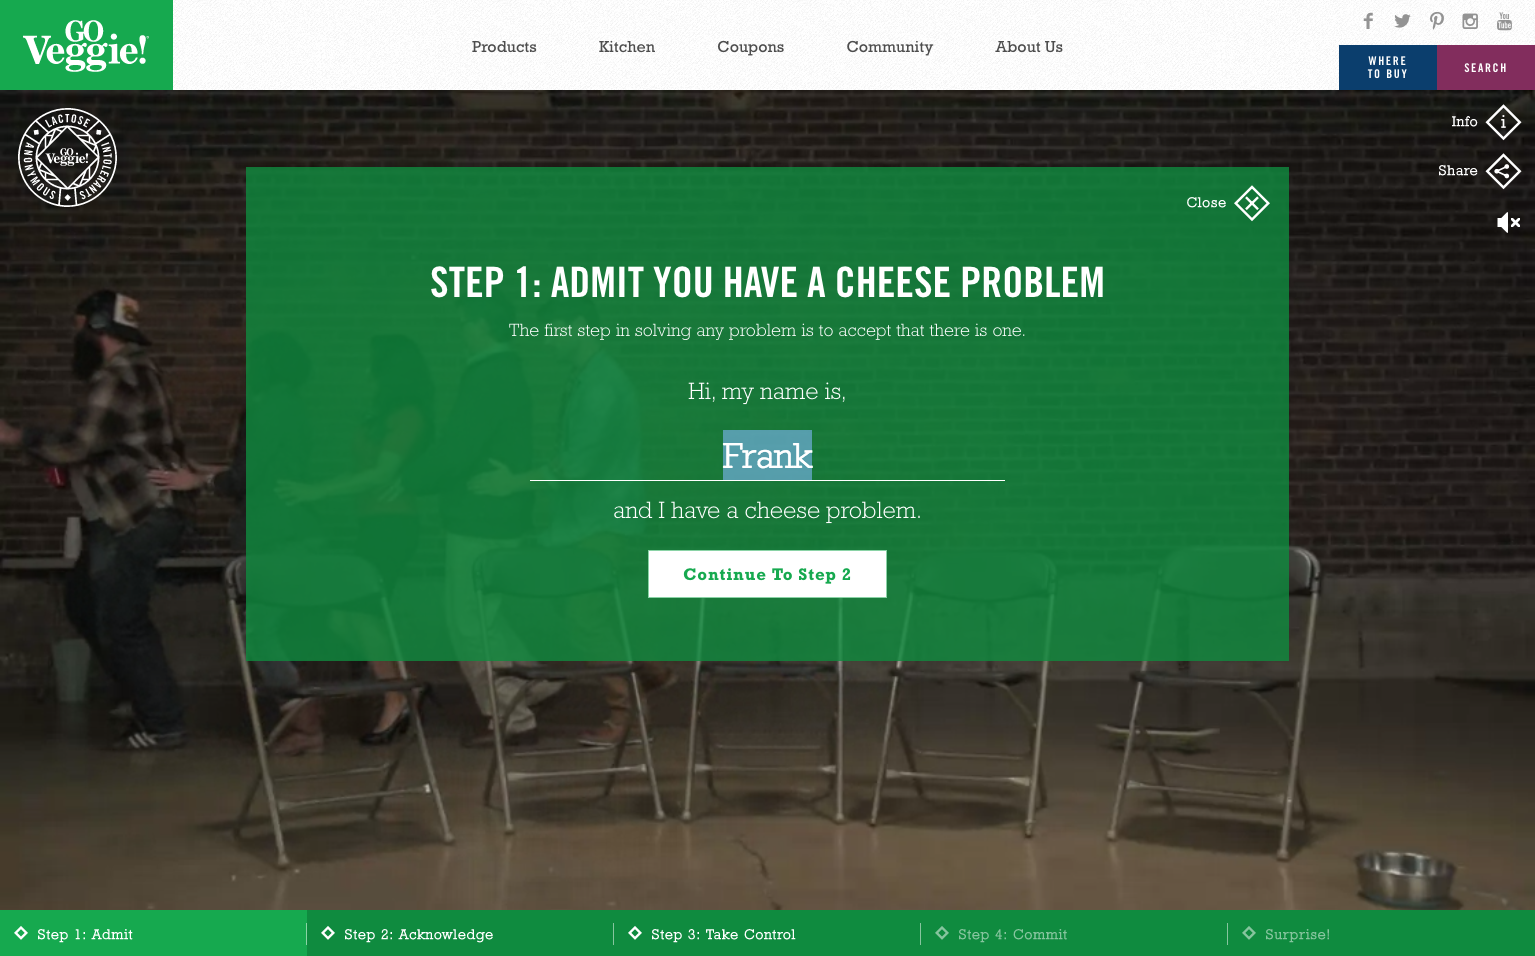This screenshot has width=1535, height=956.
Task: Click Continue To Step 2 button
Action: (767, 574)
